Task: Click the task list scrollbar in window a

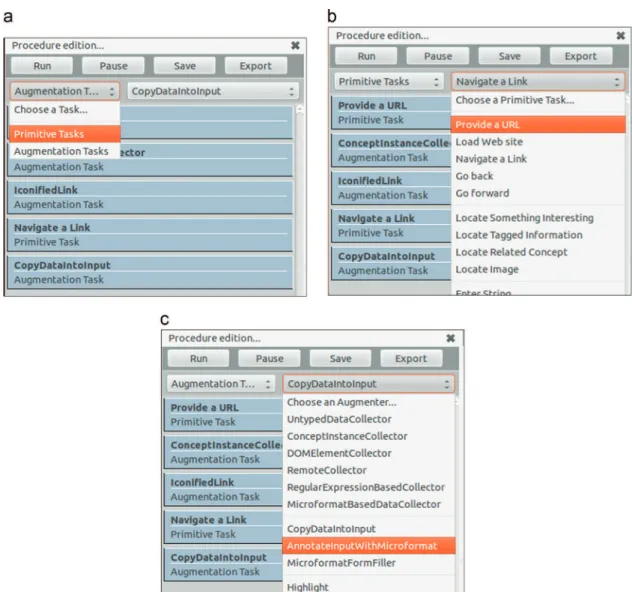Action: (299, 200)
